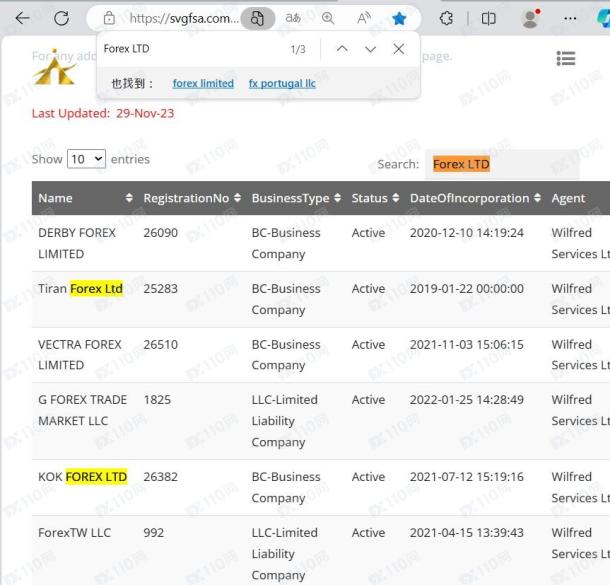The width and height of the screenshot is (610, 585).
Task: Click the svgfsa.com address bar URL
Action: 184,18
